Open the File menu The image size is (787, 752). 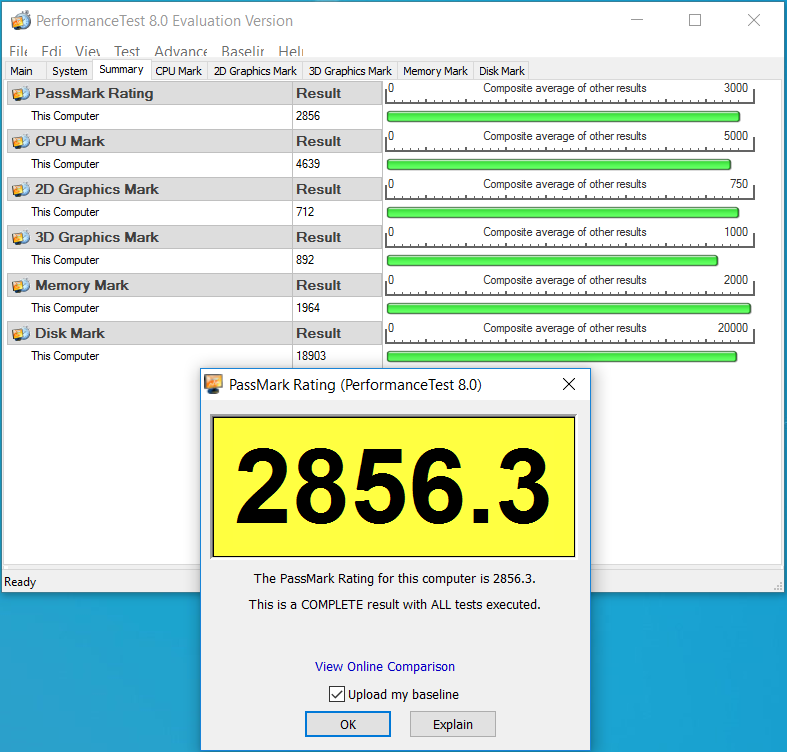(x=19, y=51)
